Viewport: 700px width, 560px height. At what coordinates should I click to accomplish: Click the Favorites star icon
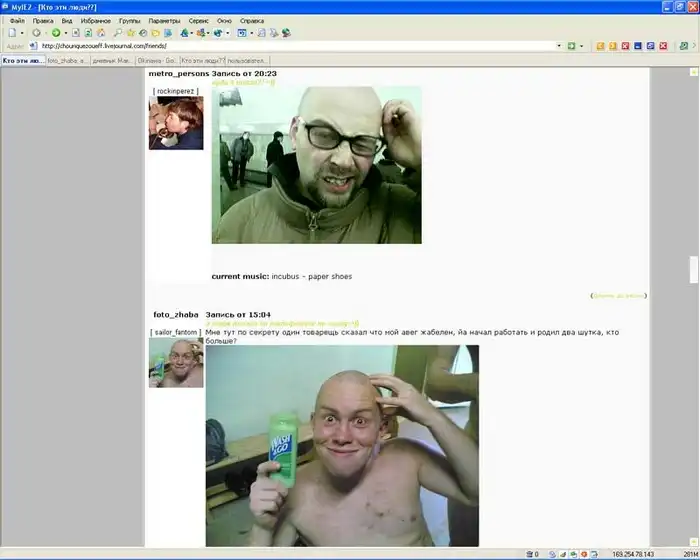[x=130, y=33]
